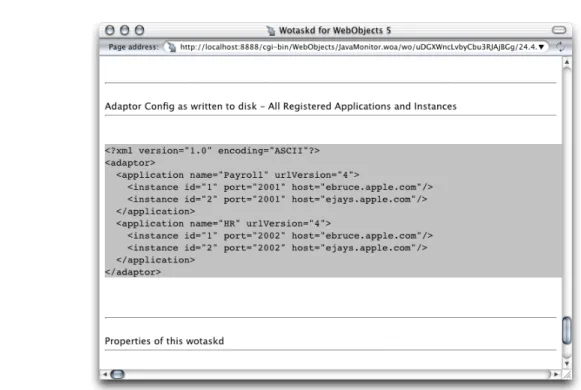Viewport: 581px width, 390px height.
Task: Click the page icon in address bar
Action: [172, 47]
